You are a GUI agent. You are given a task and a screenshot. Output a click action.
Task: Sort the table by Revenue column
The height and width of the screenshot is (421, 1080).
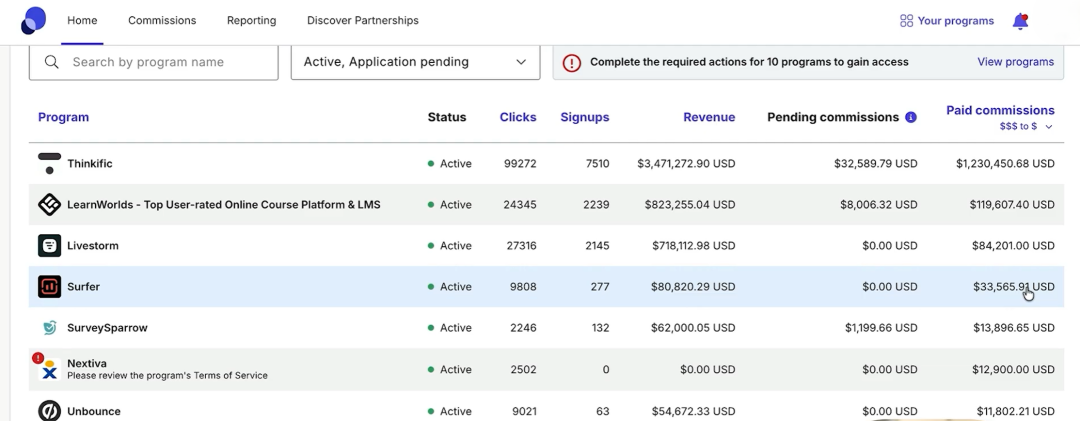[708, 117]
